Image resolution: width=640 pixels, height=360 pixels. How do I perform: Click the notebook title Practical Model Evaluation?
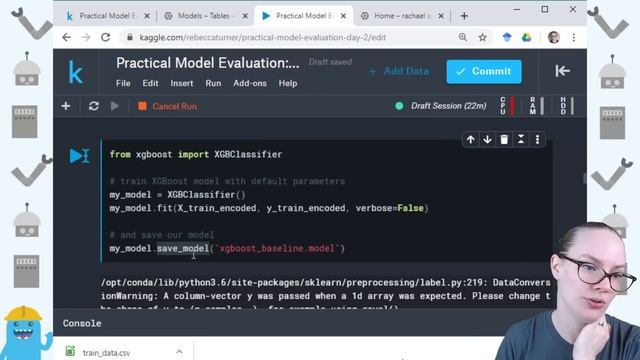coord(208,63)
